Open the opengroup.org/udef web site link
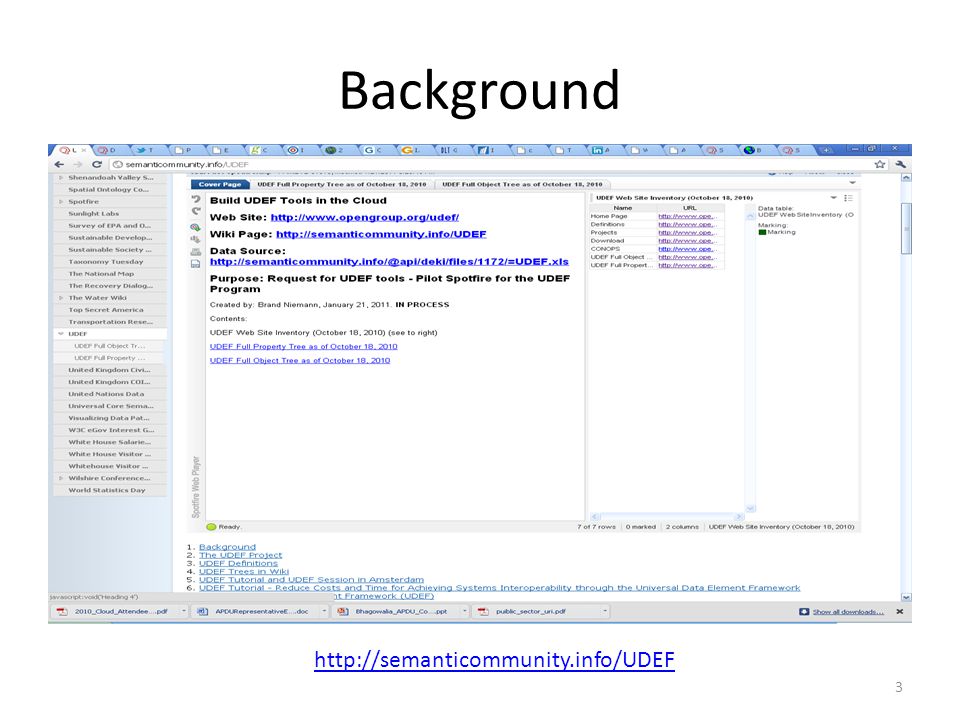960x720 pixels. [364, 217]
